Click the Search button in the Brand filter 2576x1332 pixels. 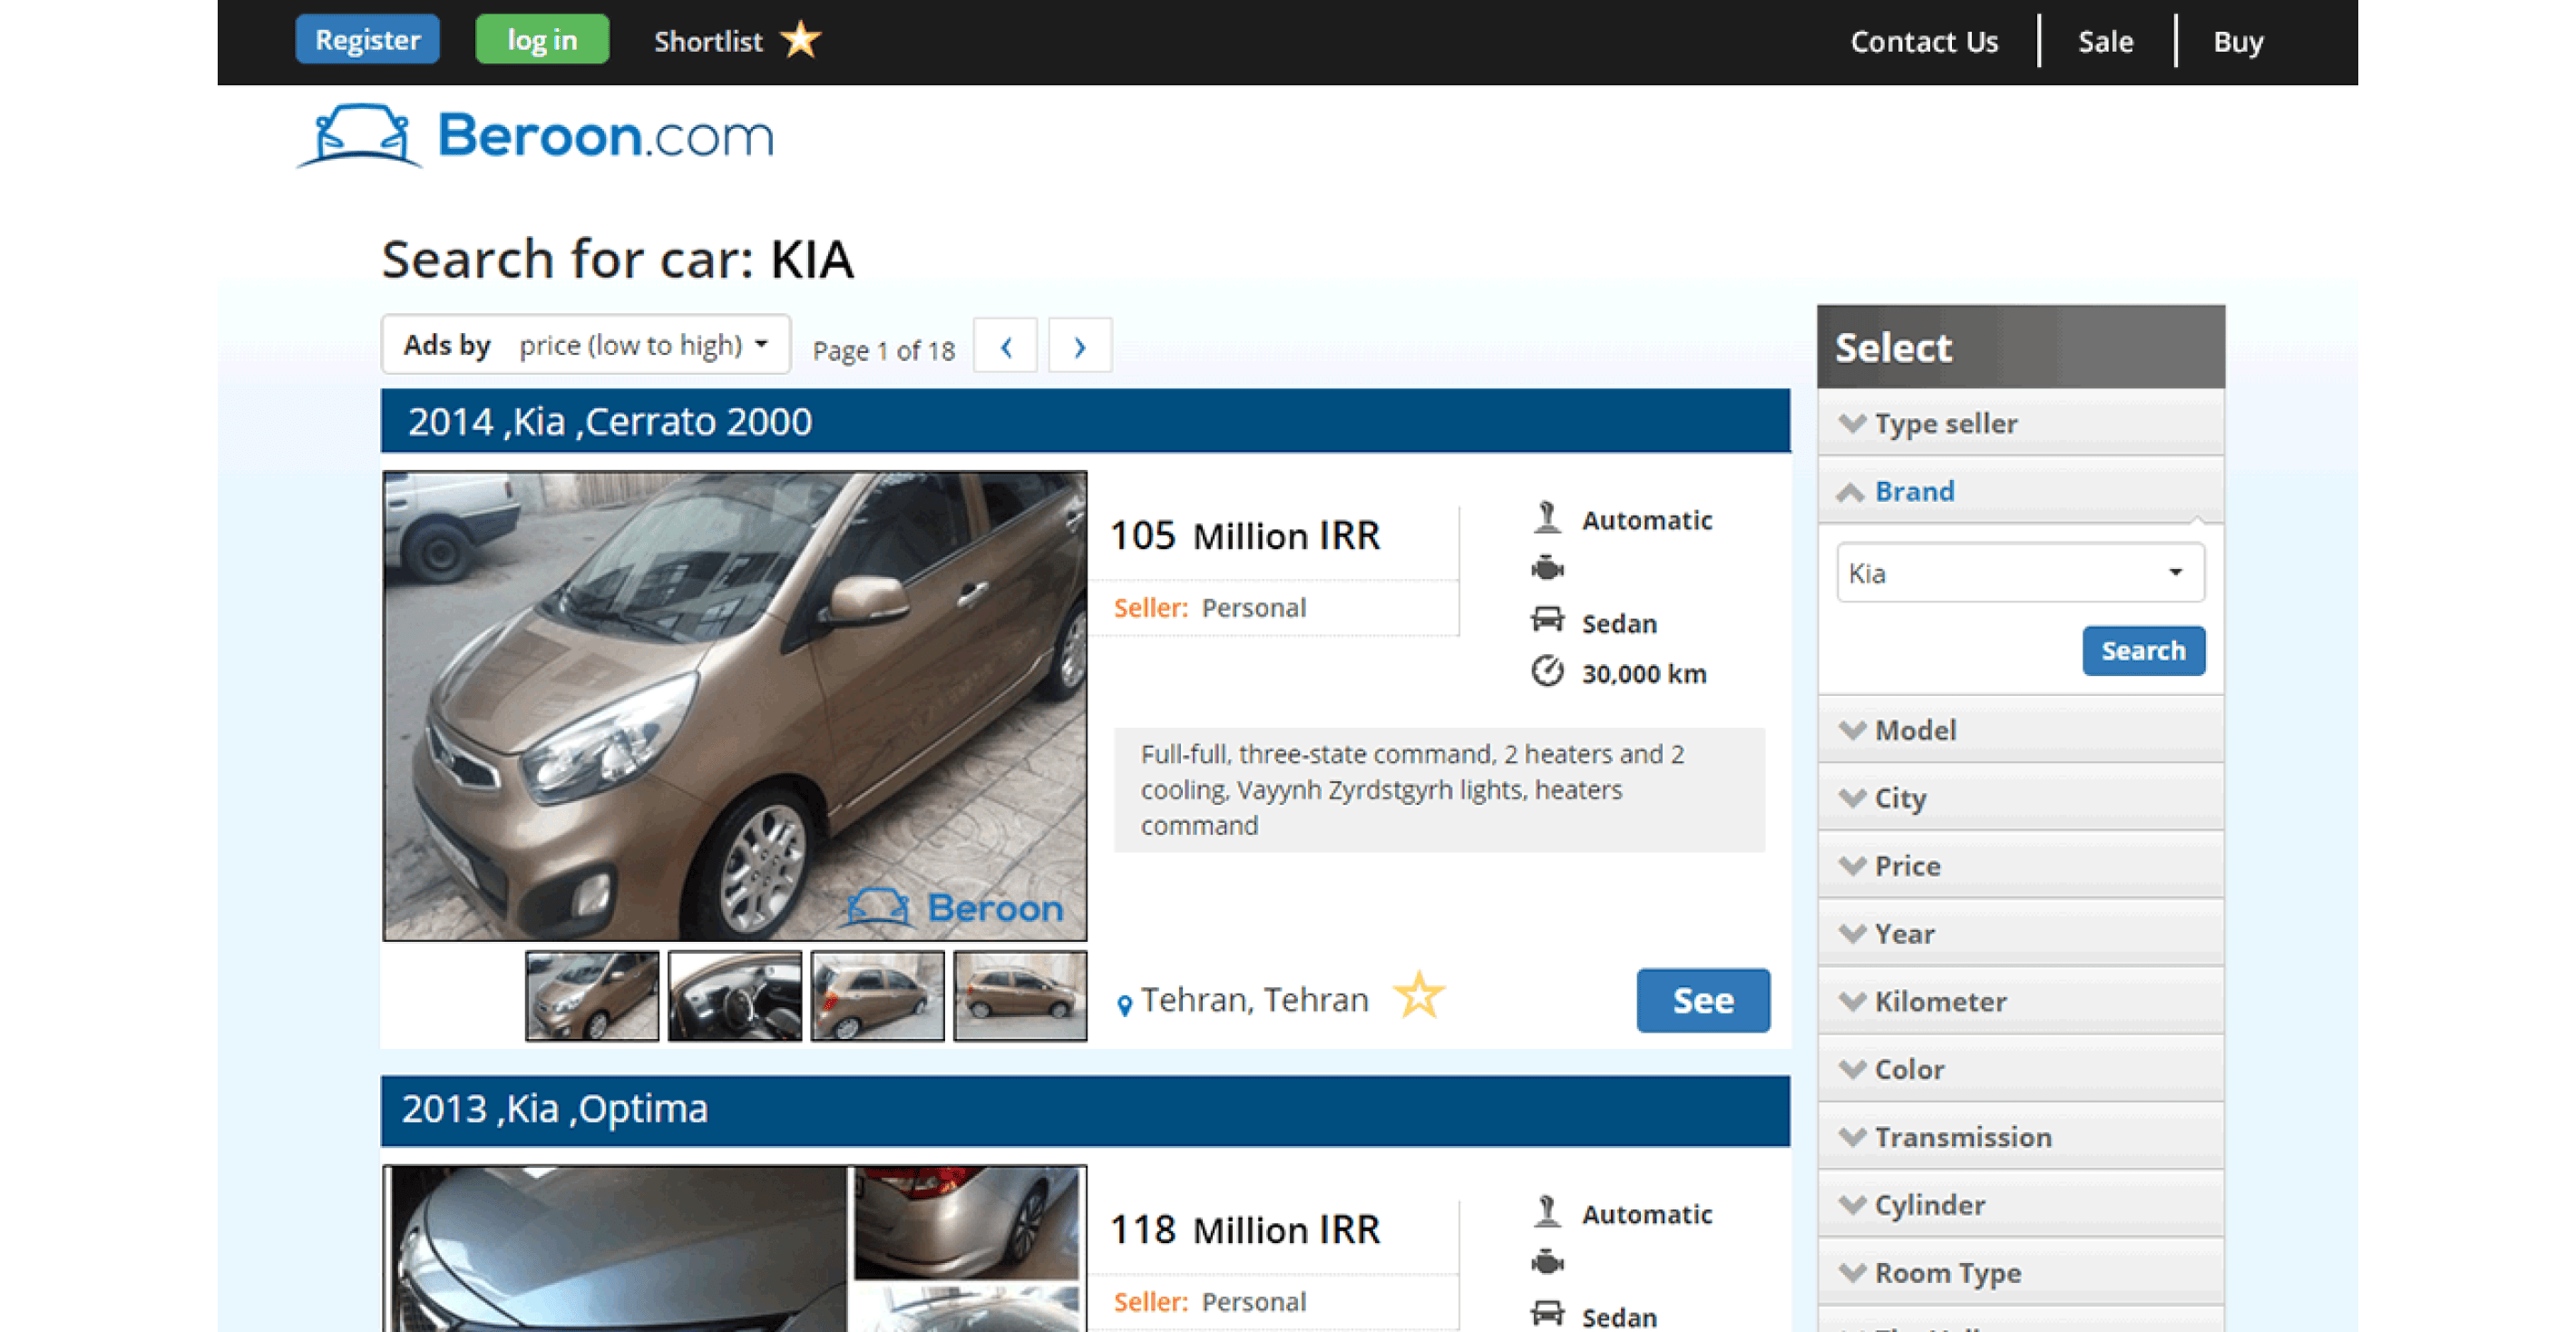point(2143,651)
